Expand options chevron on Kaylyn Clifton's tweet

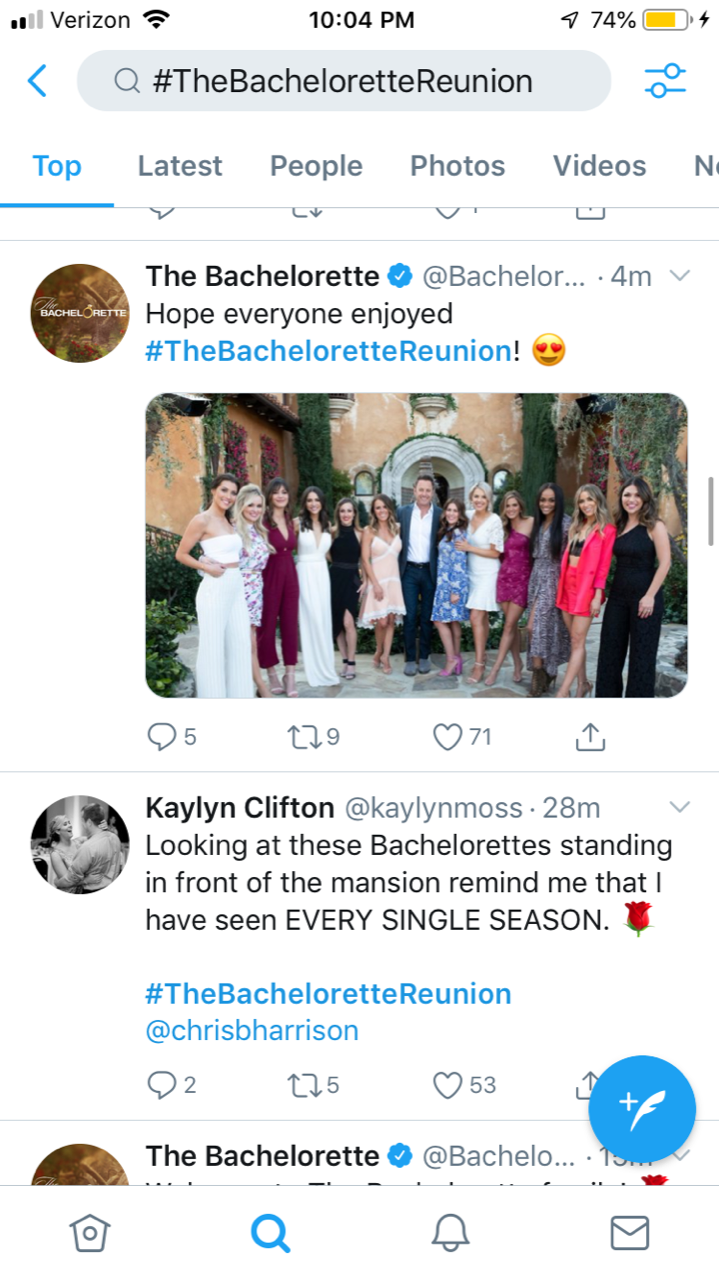click(x=680, y=806)
